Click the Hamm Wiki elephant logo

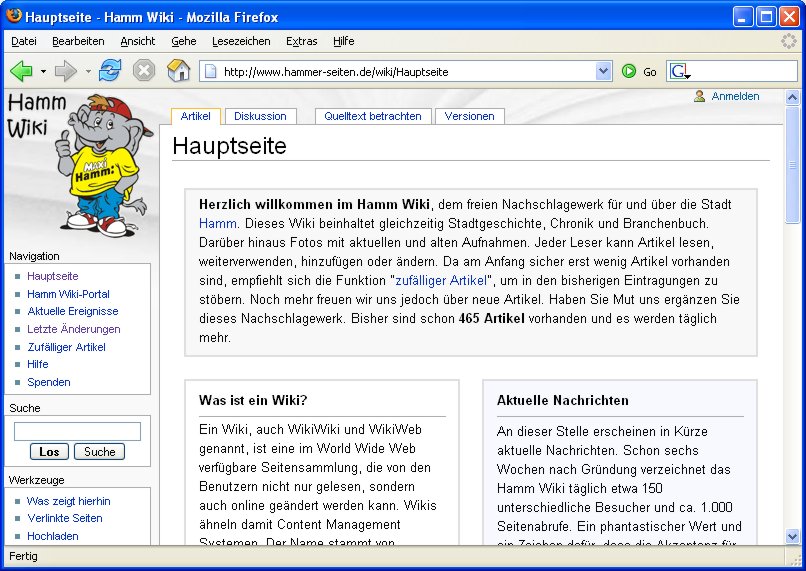pyautogui.click(x=78, y=162)
